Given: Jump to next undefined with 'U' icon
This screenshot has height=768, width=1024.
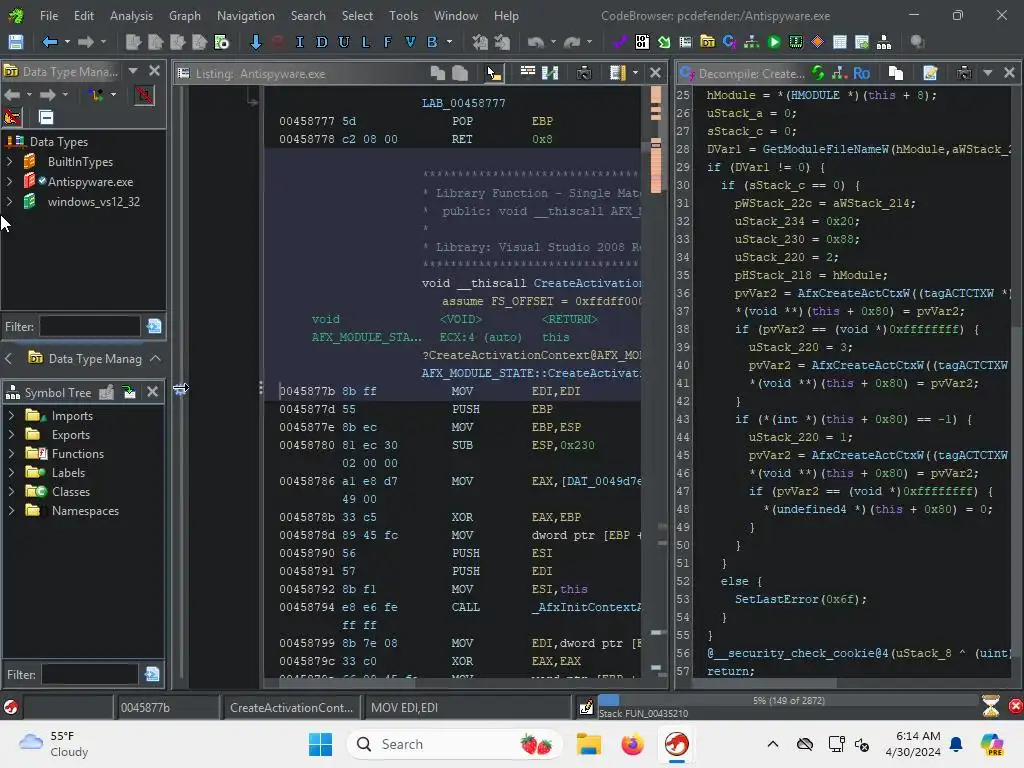Looking at the screenshot, I should pos(344,42).
